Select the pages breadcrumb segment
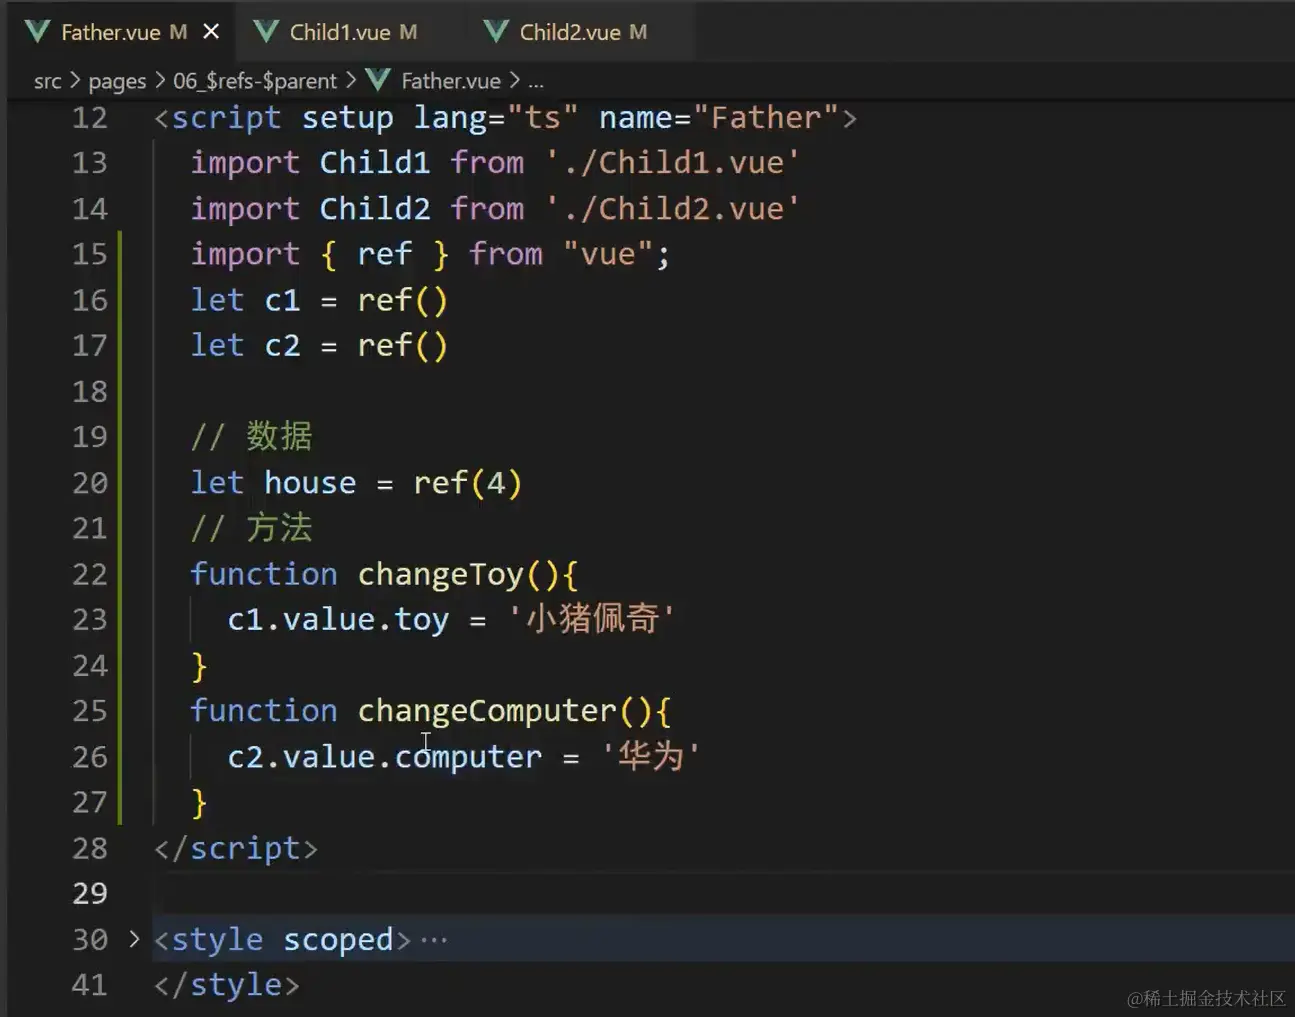Viewport: 1295px width, 1017px height. point(117,81)
